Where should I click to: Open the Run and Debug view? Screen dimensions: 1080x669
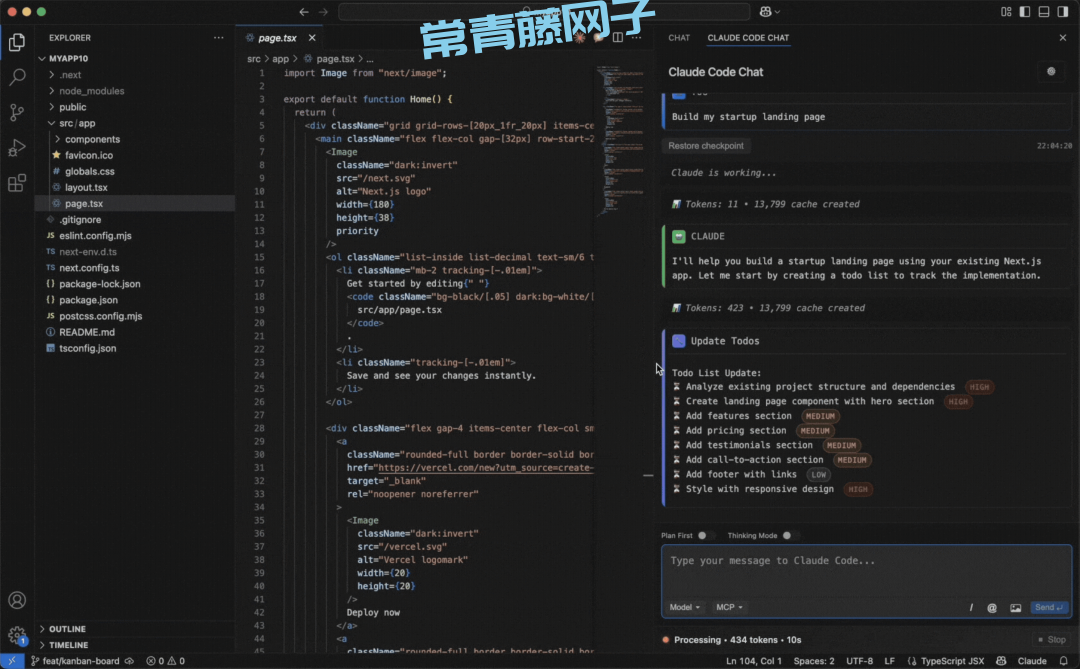pos(17,148)
